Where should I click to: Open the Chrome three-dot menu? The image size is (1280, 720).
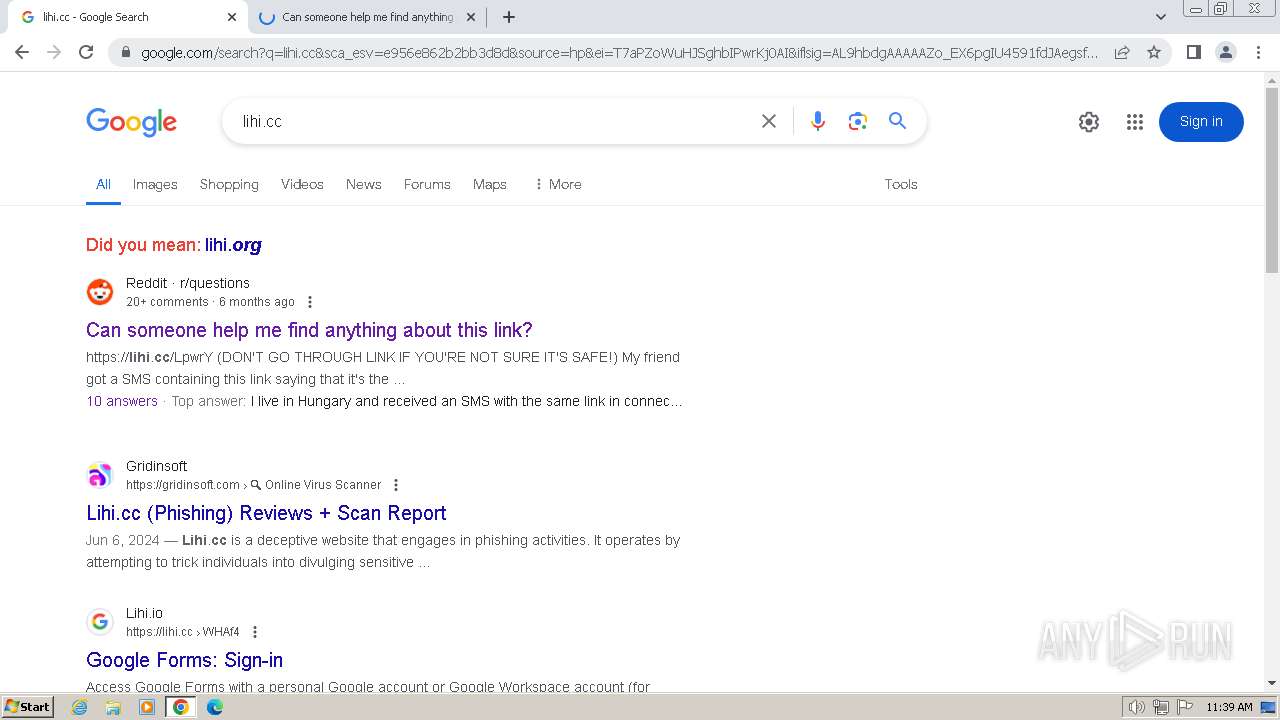(x=1258, y=52)
